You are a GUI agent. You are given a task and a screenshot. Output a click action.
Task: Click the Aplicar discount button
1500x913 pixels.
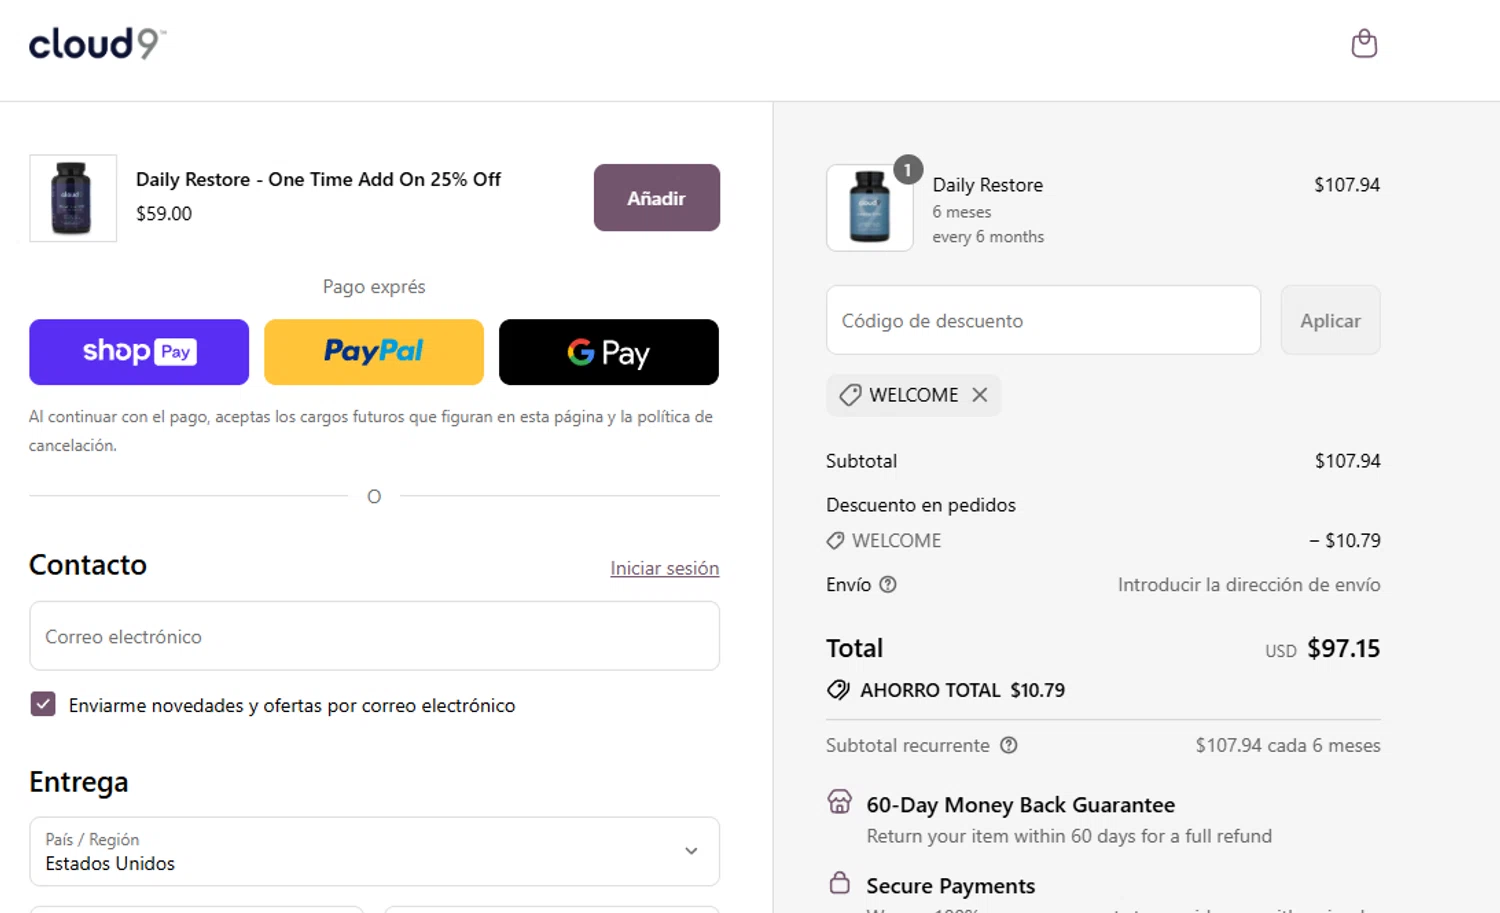(x=1330, y=320)
